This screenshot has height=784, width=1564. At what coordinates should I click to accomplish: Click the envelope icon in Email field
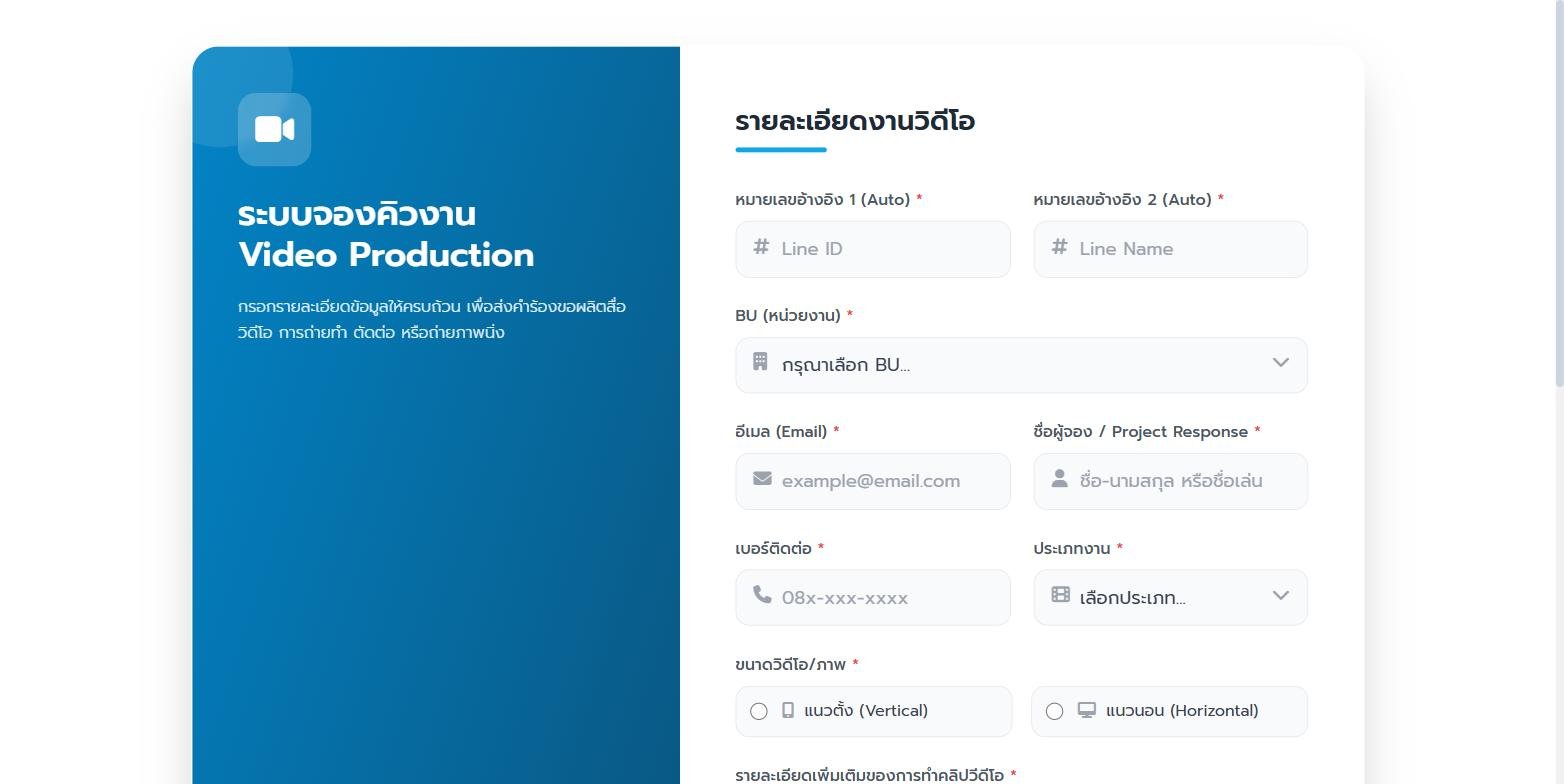coord(762,478)
